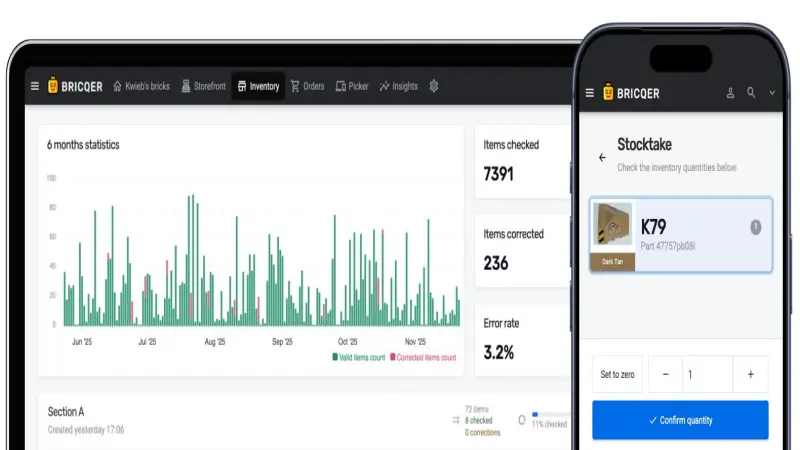800x450 pixels.
Task: Open the Orders tab
Action: click(307, 86)
